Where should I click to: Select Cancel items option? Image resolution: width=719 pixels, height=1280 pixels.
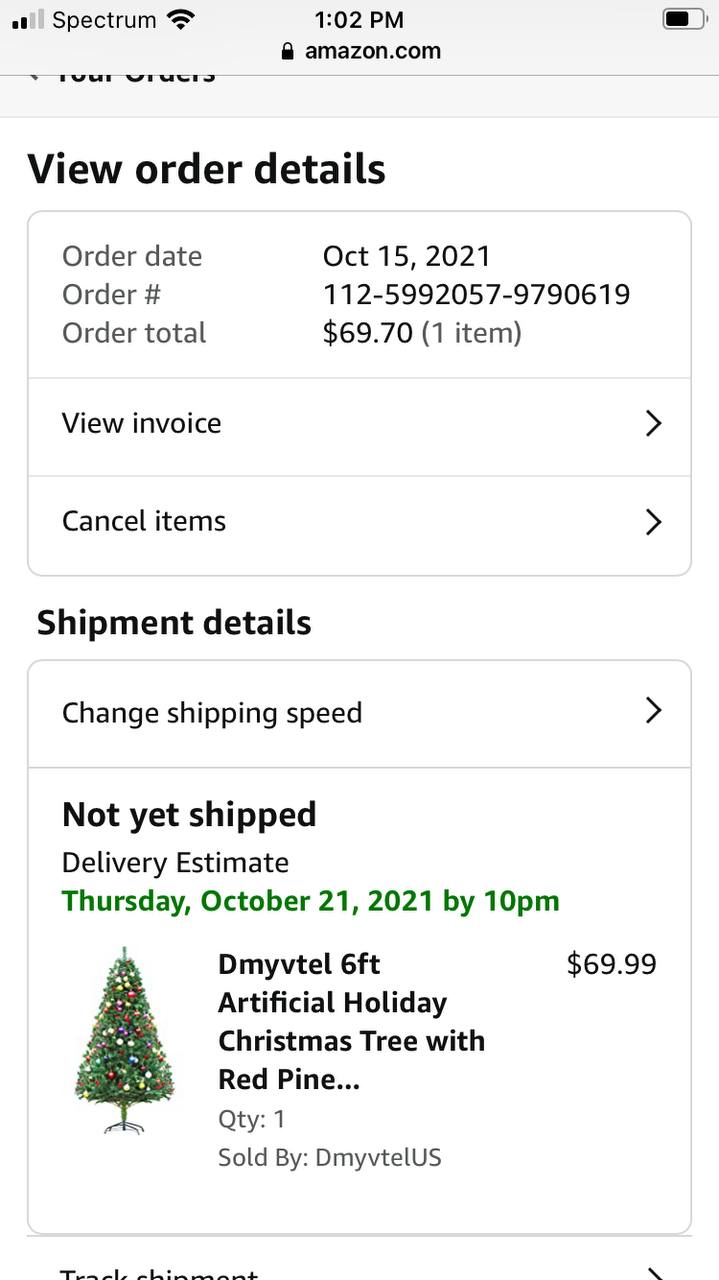[144, 521]
